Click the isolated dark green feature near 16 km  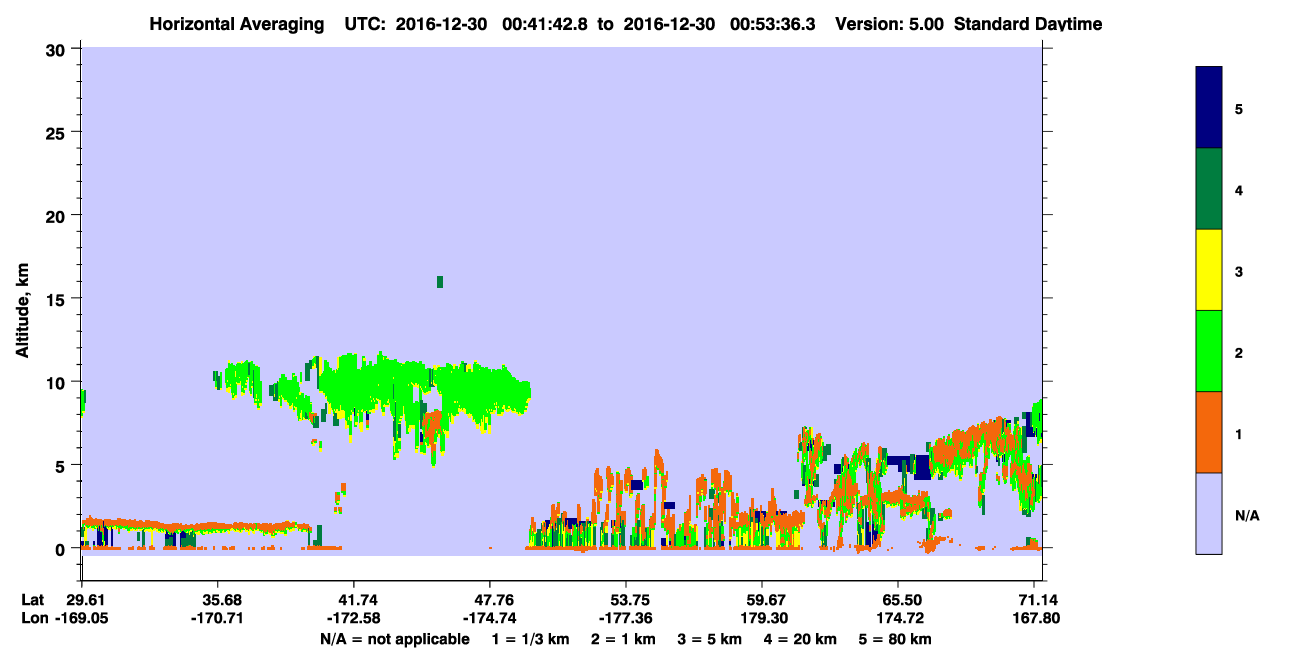tap(439, 282)
